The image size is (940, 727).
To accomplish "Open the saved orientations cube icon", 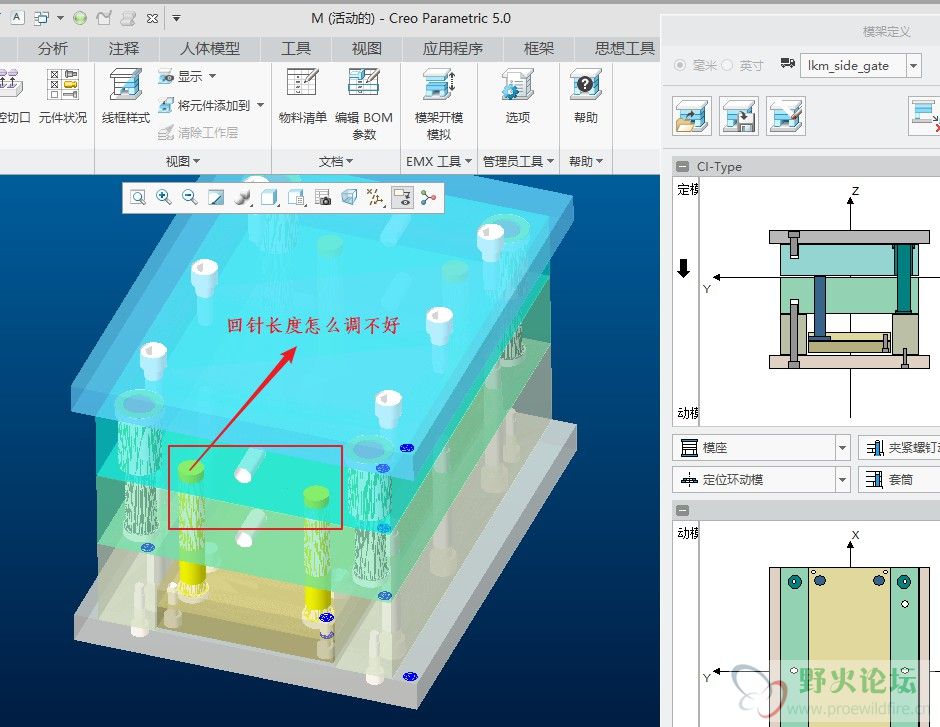I will tap(270, 197).
